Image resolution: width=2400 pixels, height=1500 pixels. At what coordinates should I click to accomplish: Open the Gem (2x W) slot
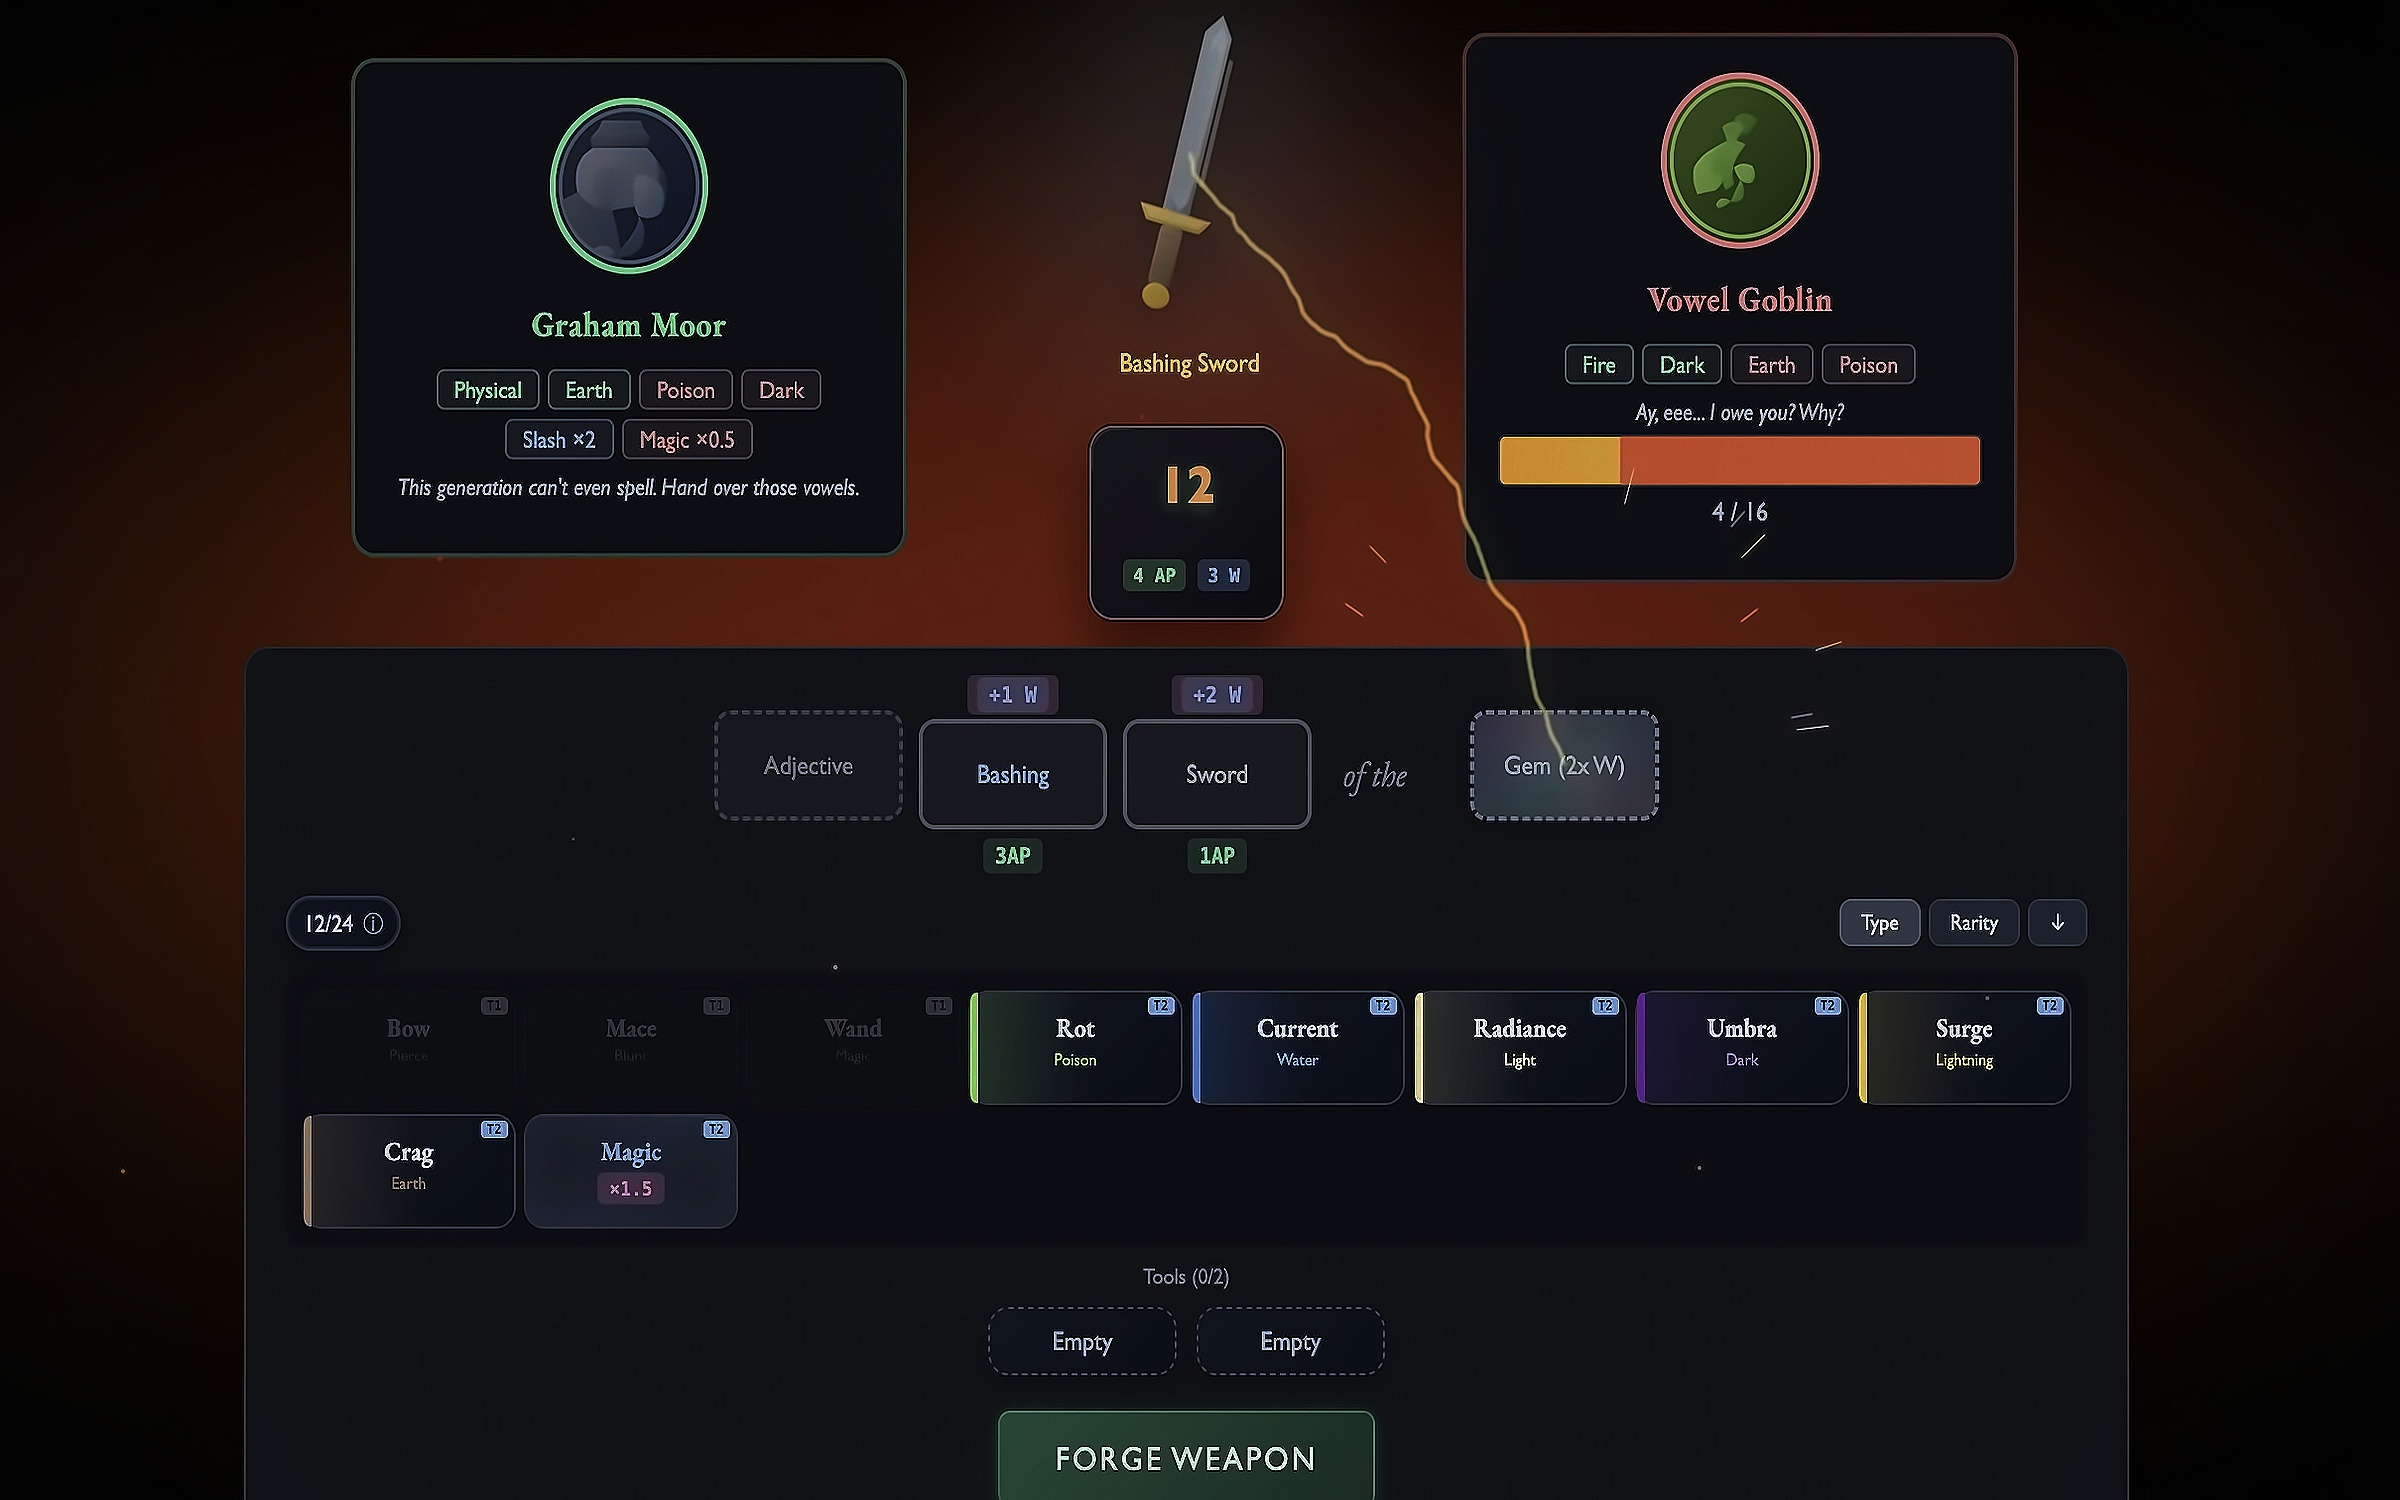coord(1563,766)
